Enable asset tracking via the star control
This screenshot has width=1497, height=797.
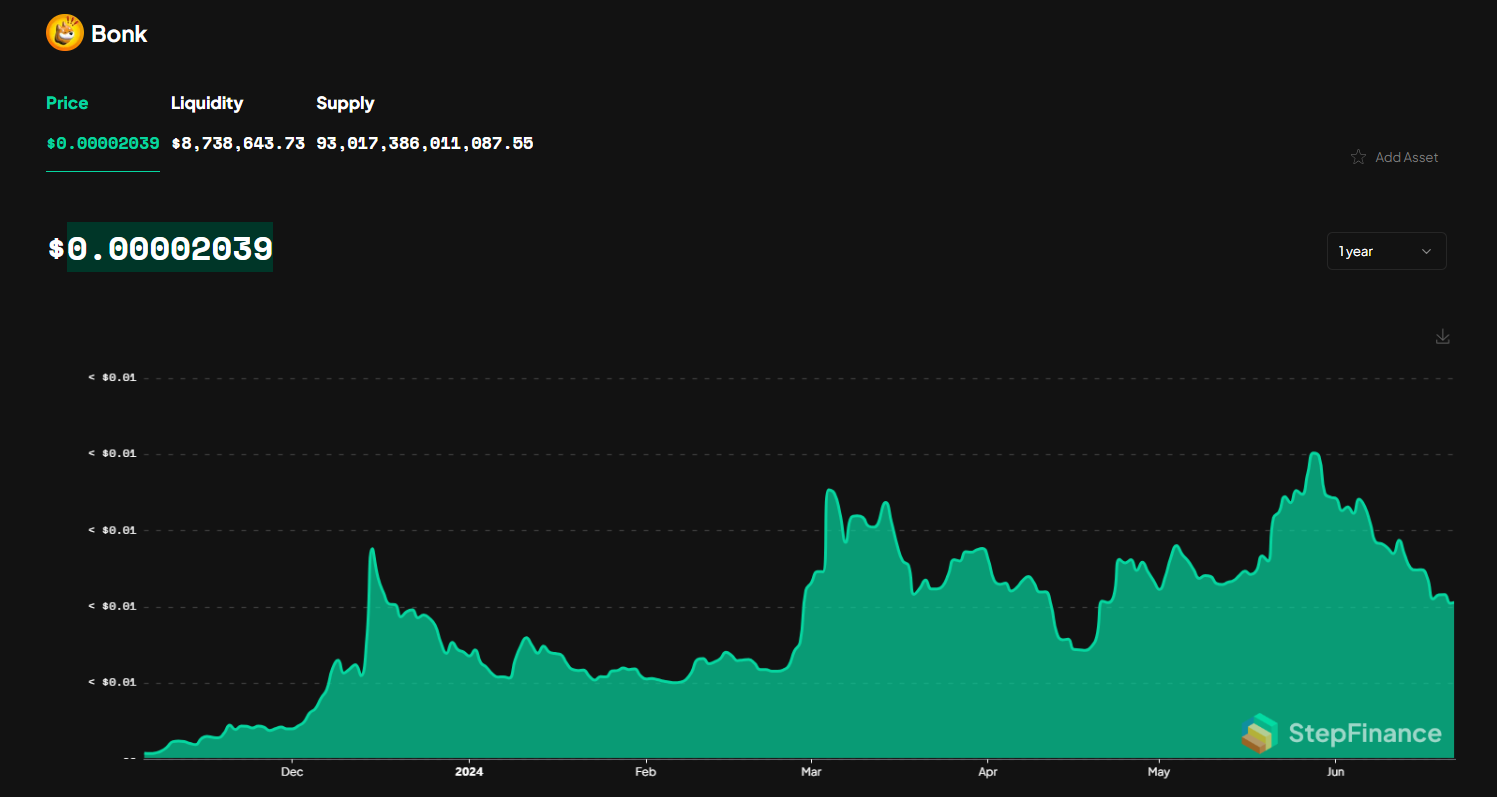click(1358, 156)
